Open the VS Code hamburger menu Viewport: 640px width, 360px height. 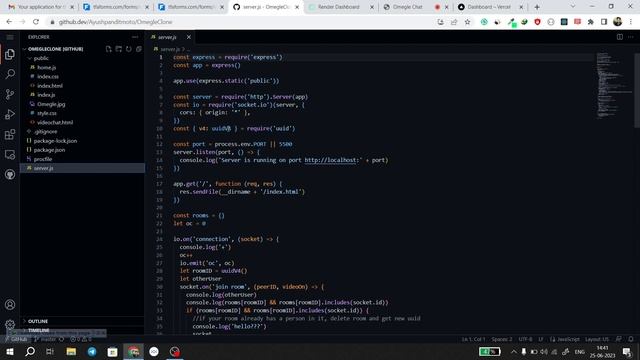pos(10,37)
